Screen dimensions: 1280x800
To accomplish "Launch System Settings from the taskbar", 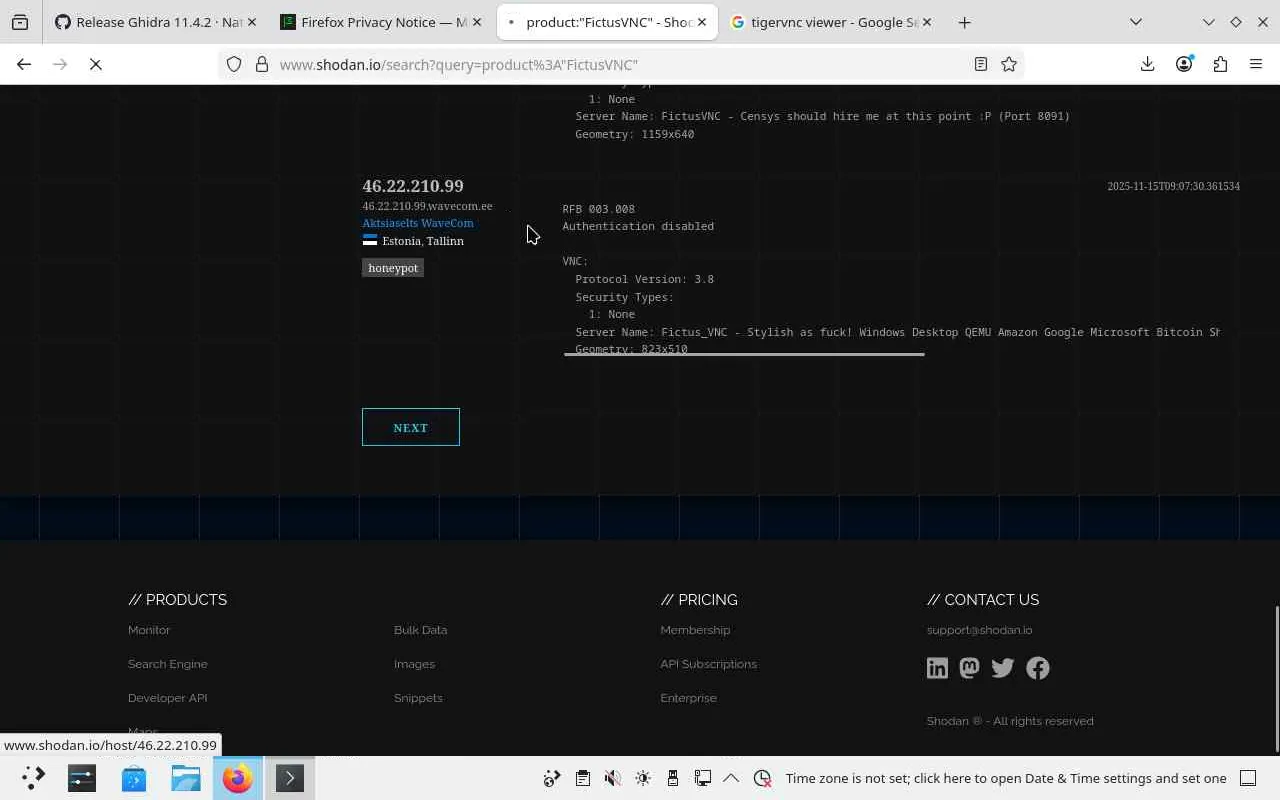I will coord(82,778).
